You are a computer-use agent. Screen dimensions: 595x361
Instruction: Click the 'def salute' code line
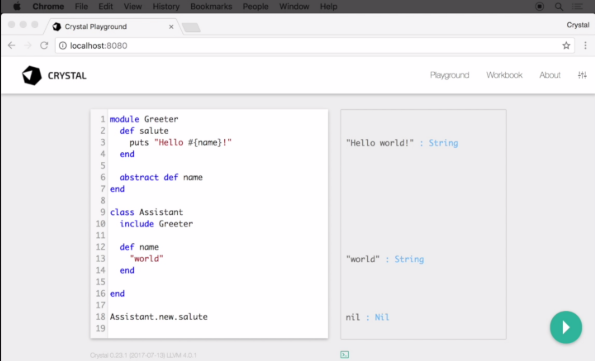pyautogui.click(x=144, y=131)
